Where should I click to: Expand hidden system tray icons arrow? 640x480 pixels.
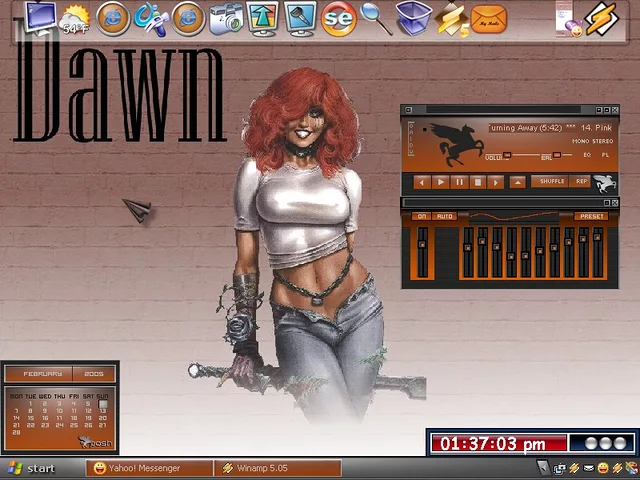543,468
